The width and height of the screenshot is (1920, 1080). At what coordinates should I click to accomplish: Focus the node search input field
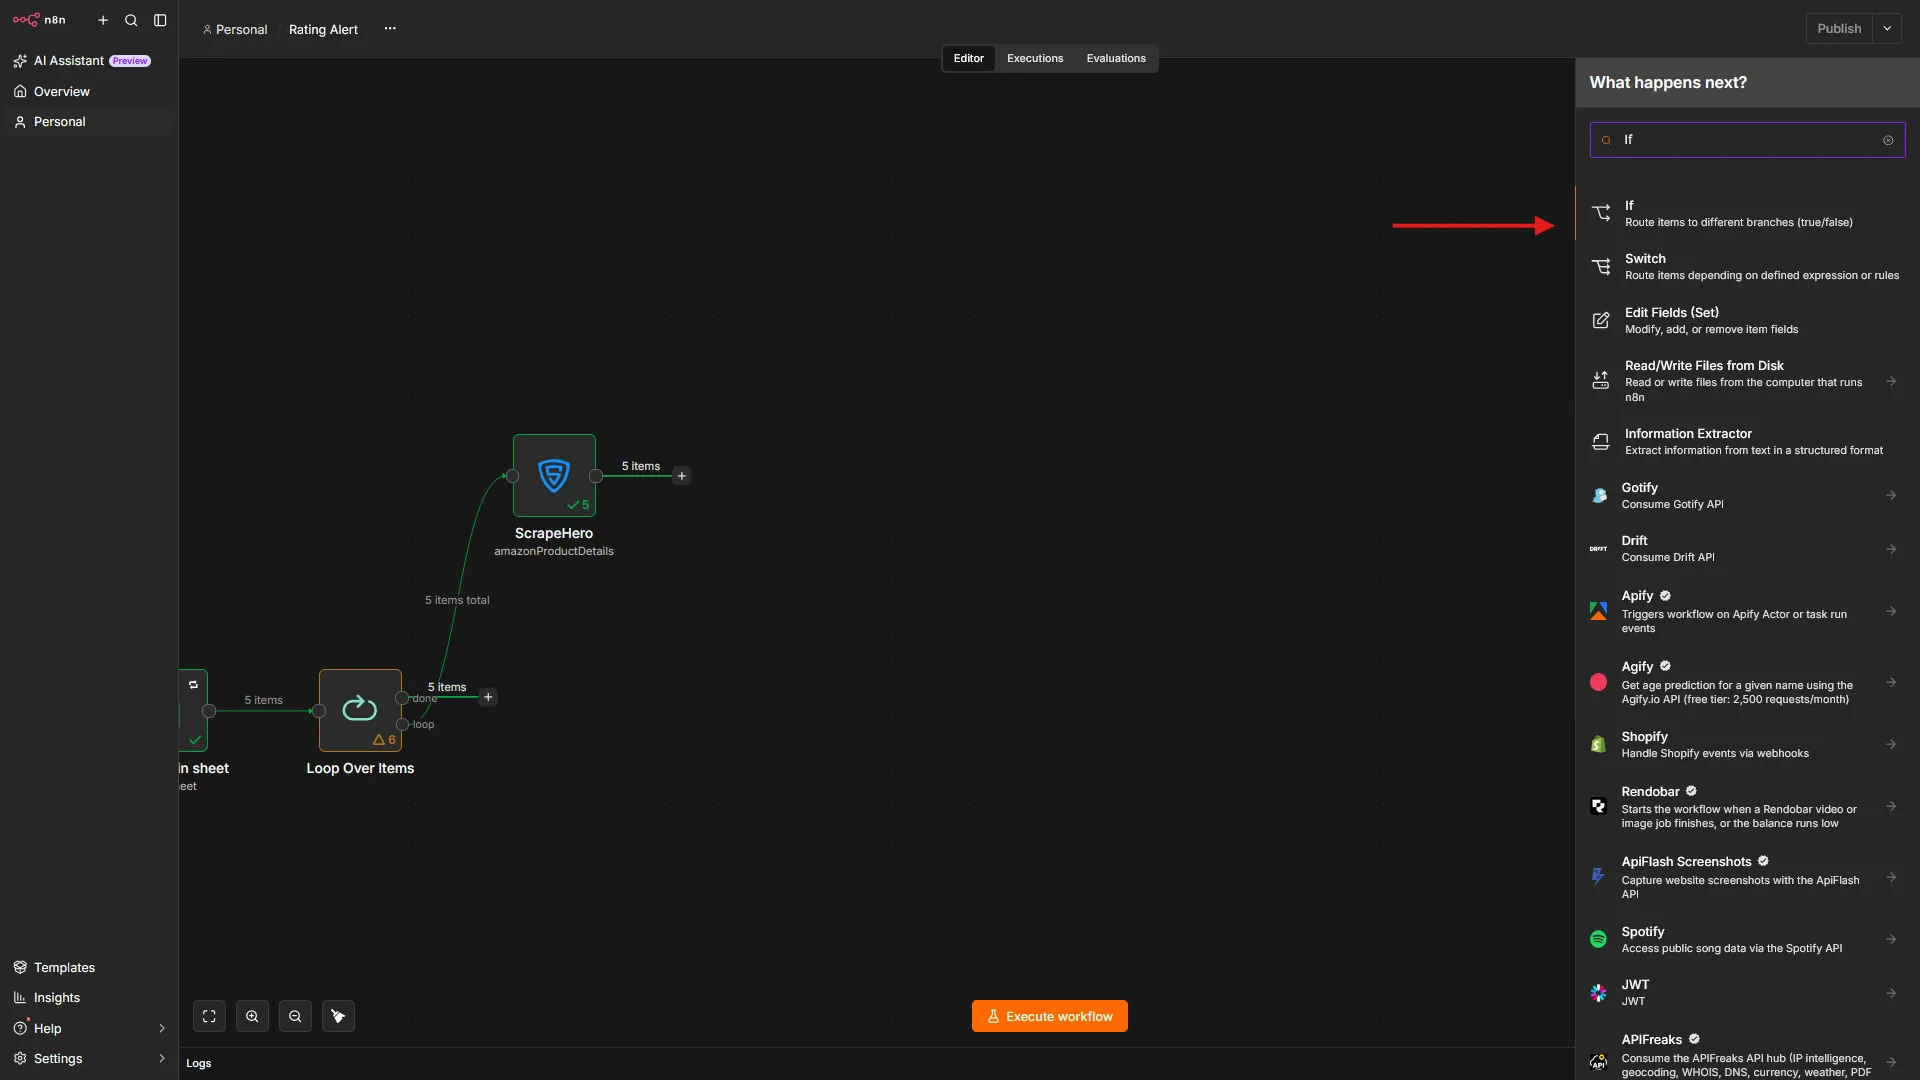1747,140
